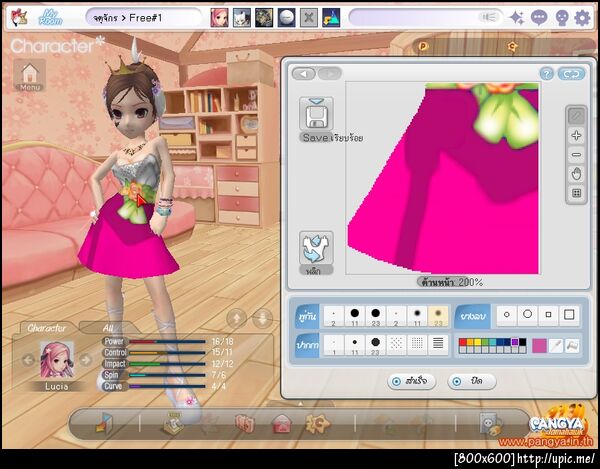Click the sparkle stars icon

pos(517,18)
